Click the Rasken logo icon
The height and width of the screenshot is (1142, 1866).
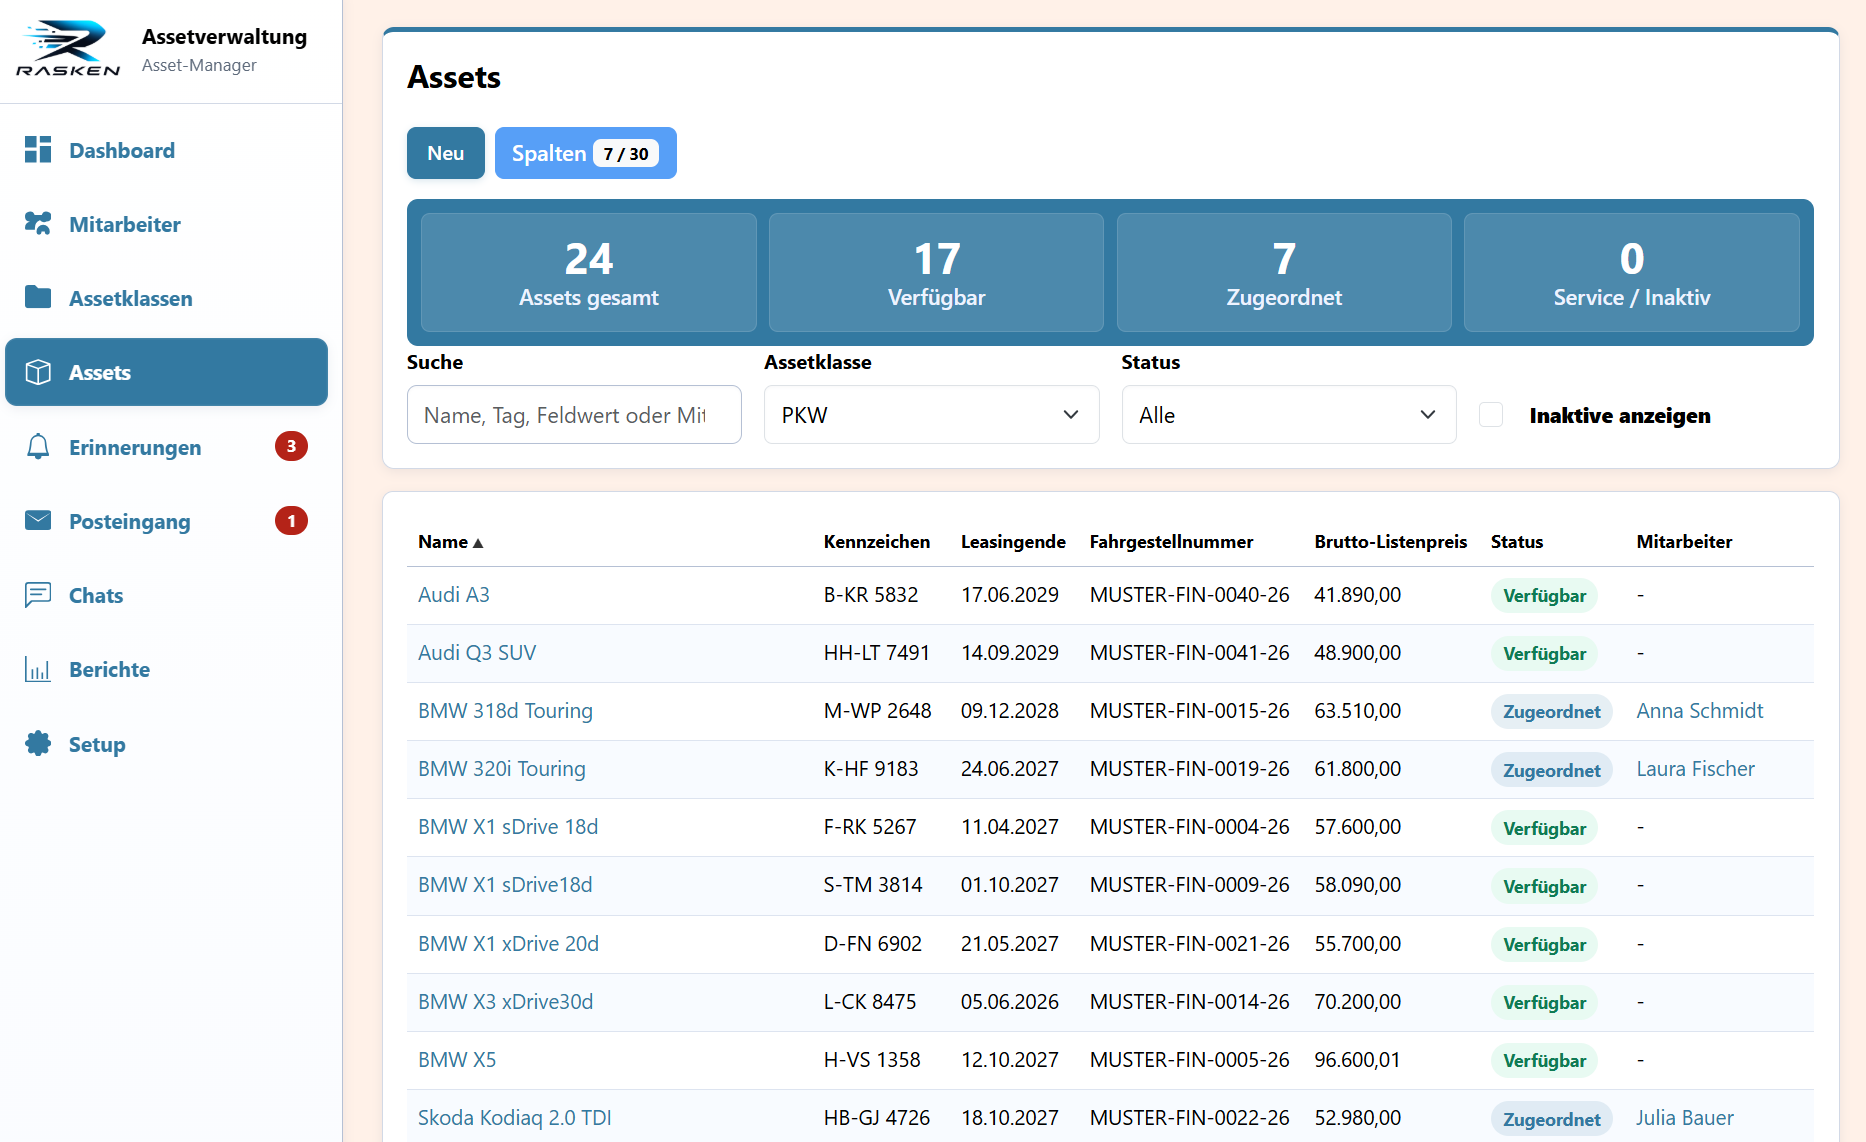click(x=68, y=49)
